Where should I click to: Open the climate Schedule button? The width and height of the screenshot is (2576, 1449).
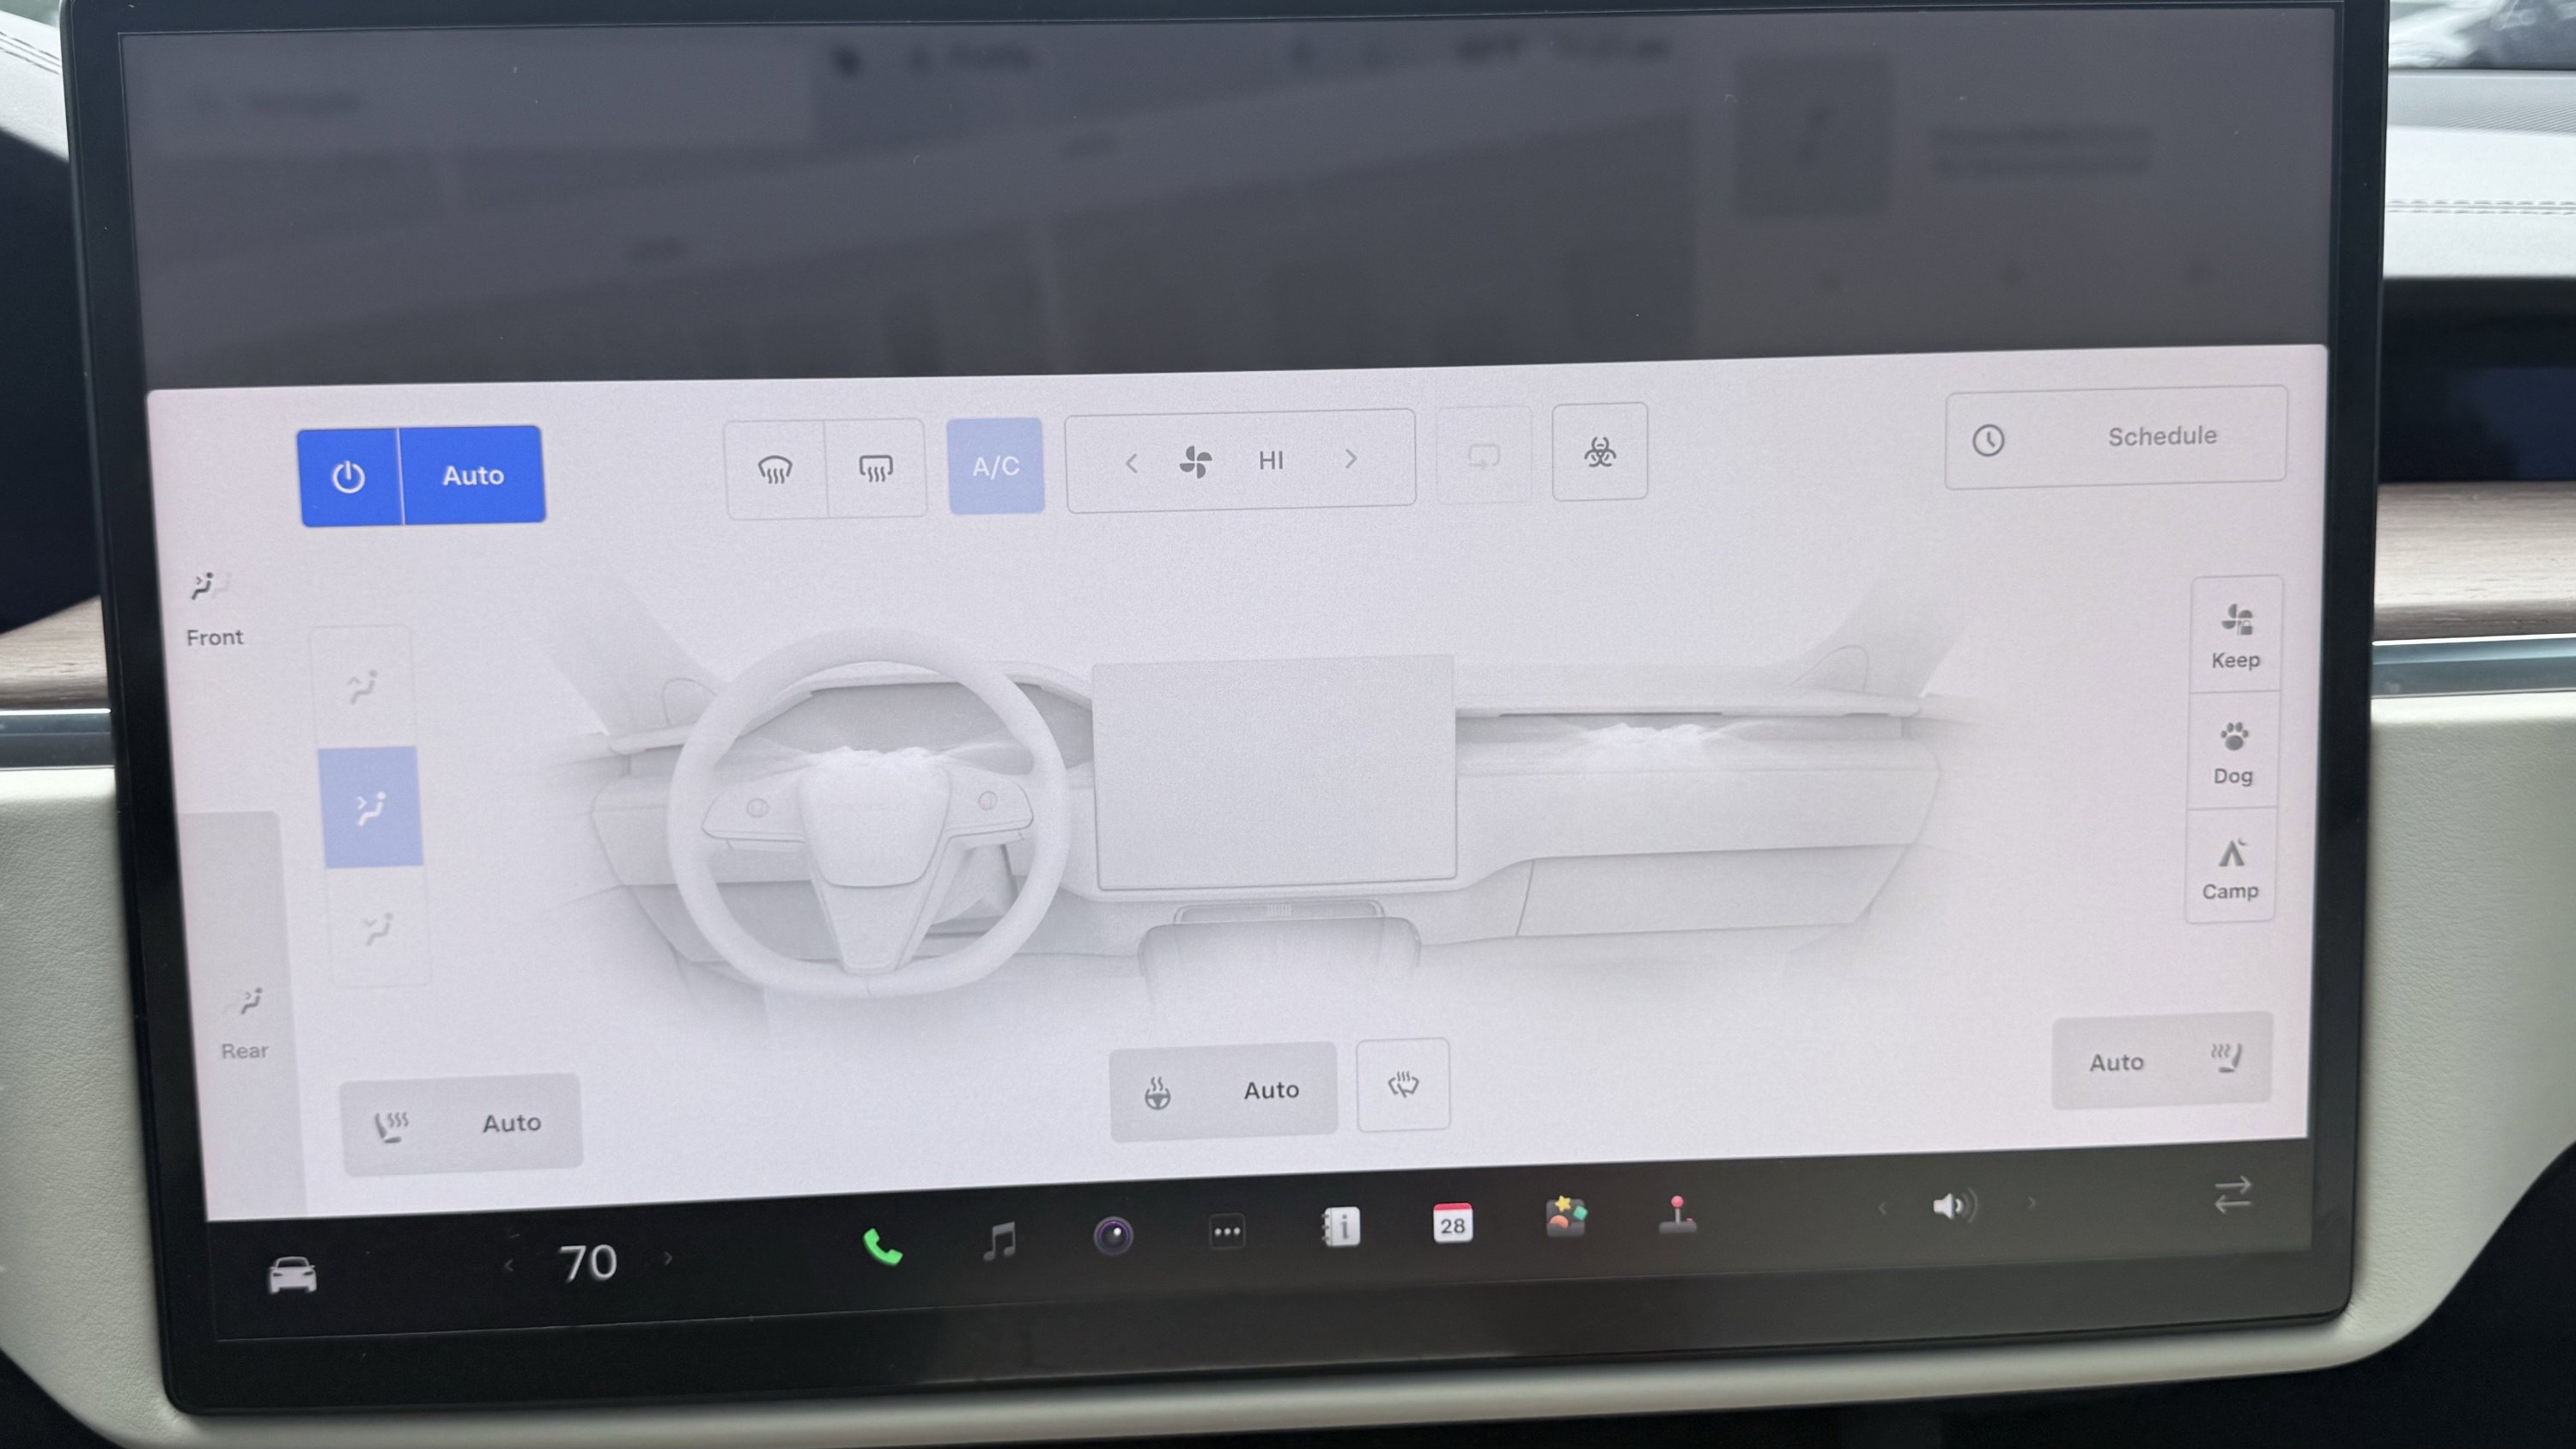pyautogui.click(x=2116, y=437)
